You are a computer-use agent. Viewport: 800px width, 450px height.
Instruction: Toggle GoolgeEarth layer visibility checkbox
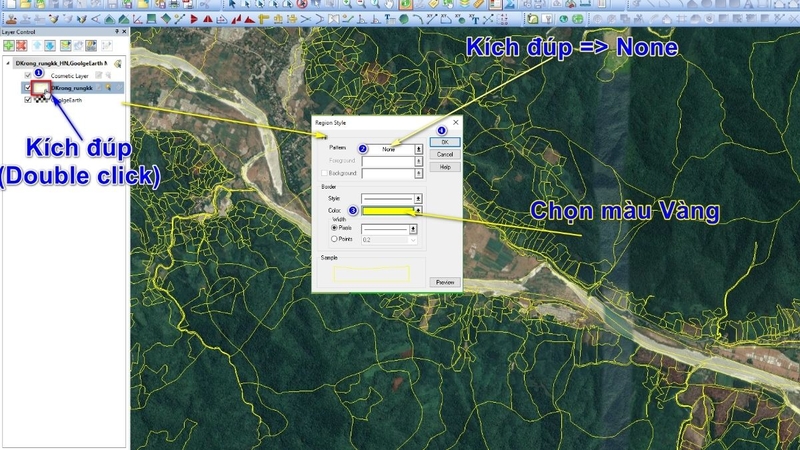point(28,100)
